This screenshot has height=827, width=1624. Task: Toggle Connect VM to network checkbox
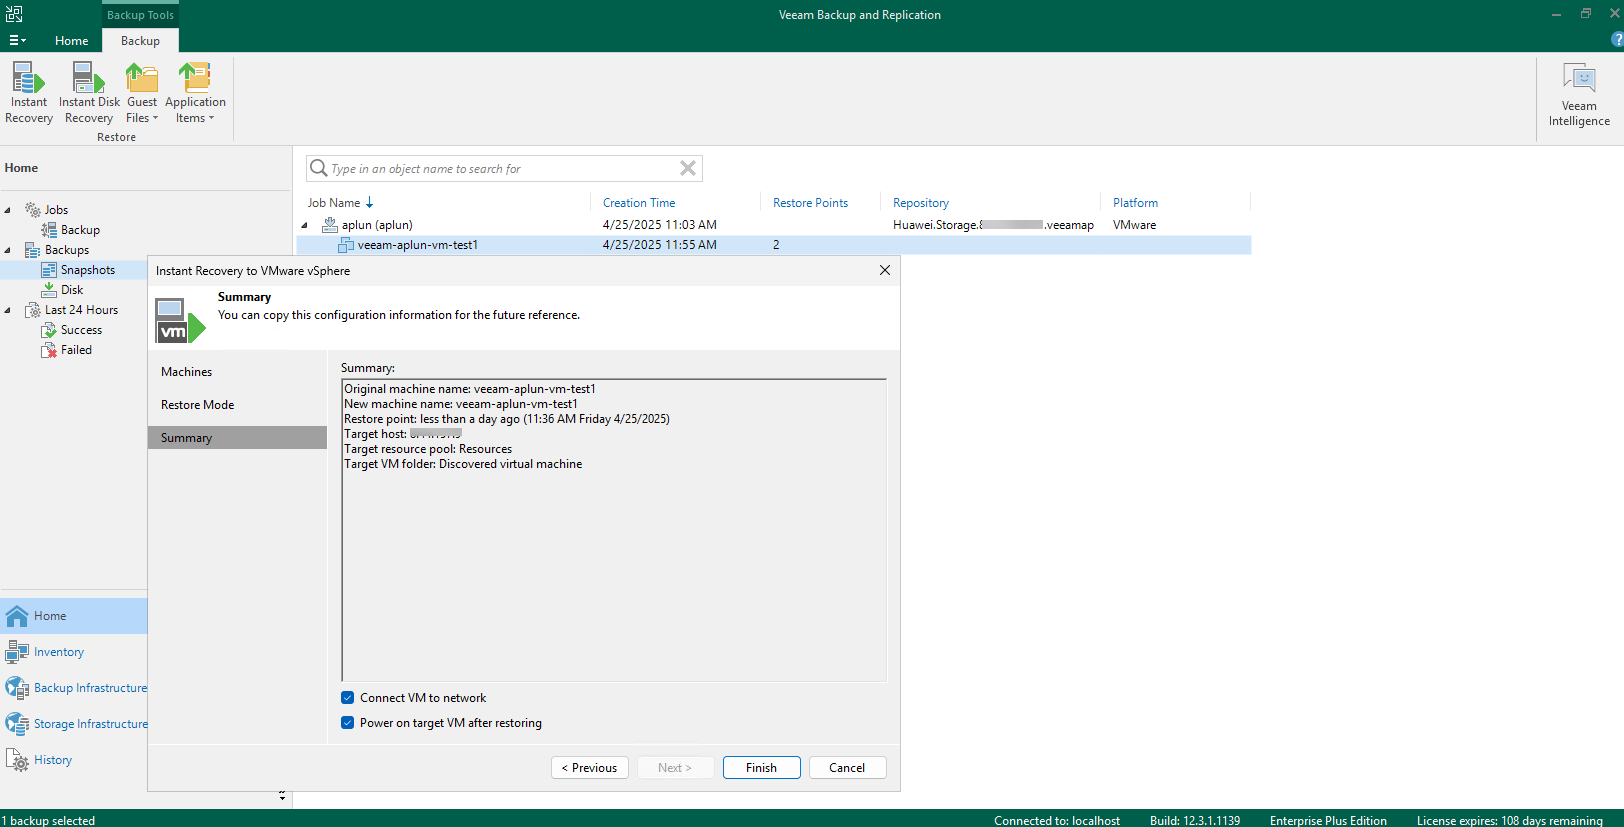pyautogui.click(x=348, y=698)
